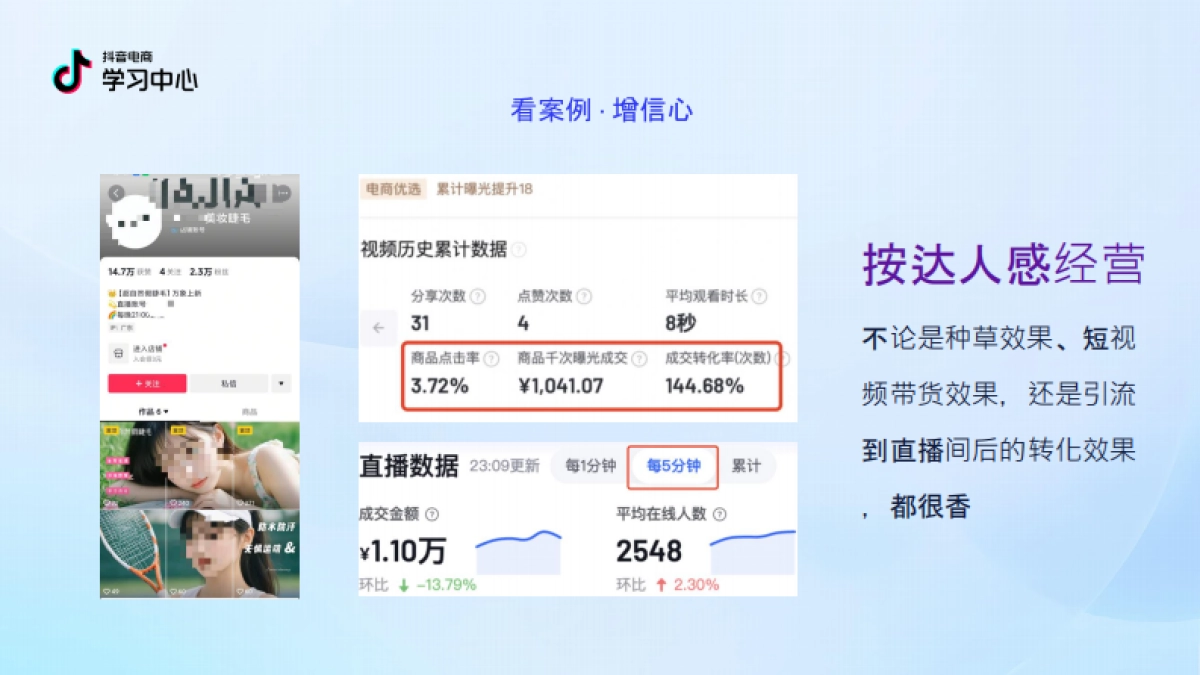This screenshot has height=675, width=1200.
Task: Expand the 作品 6 dropdown
Action: click(154, 411)
